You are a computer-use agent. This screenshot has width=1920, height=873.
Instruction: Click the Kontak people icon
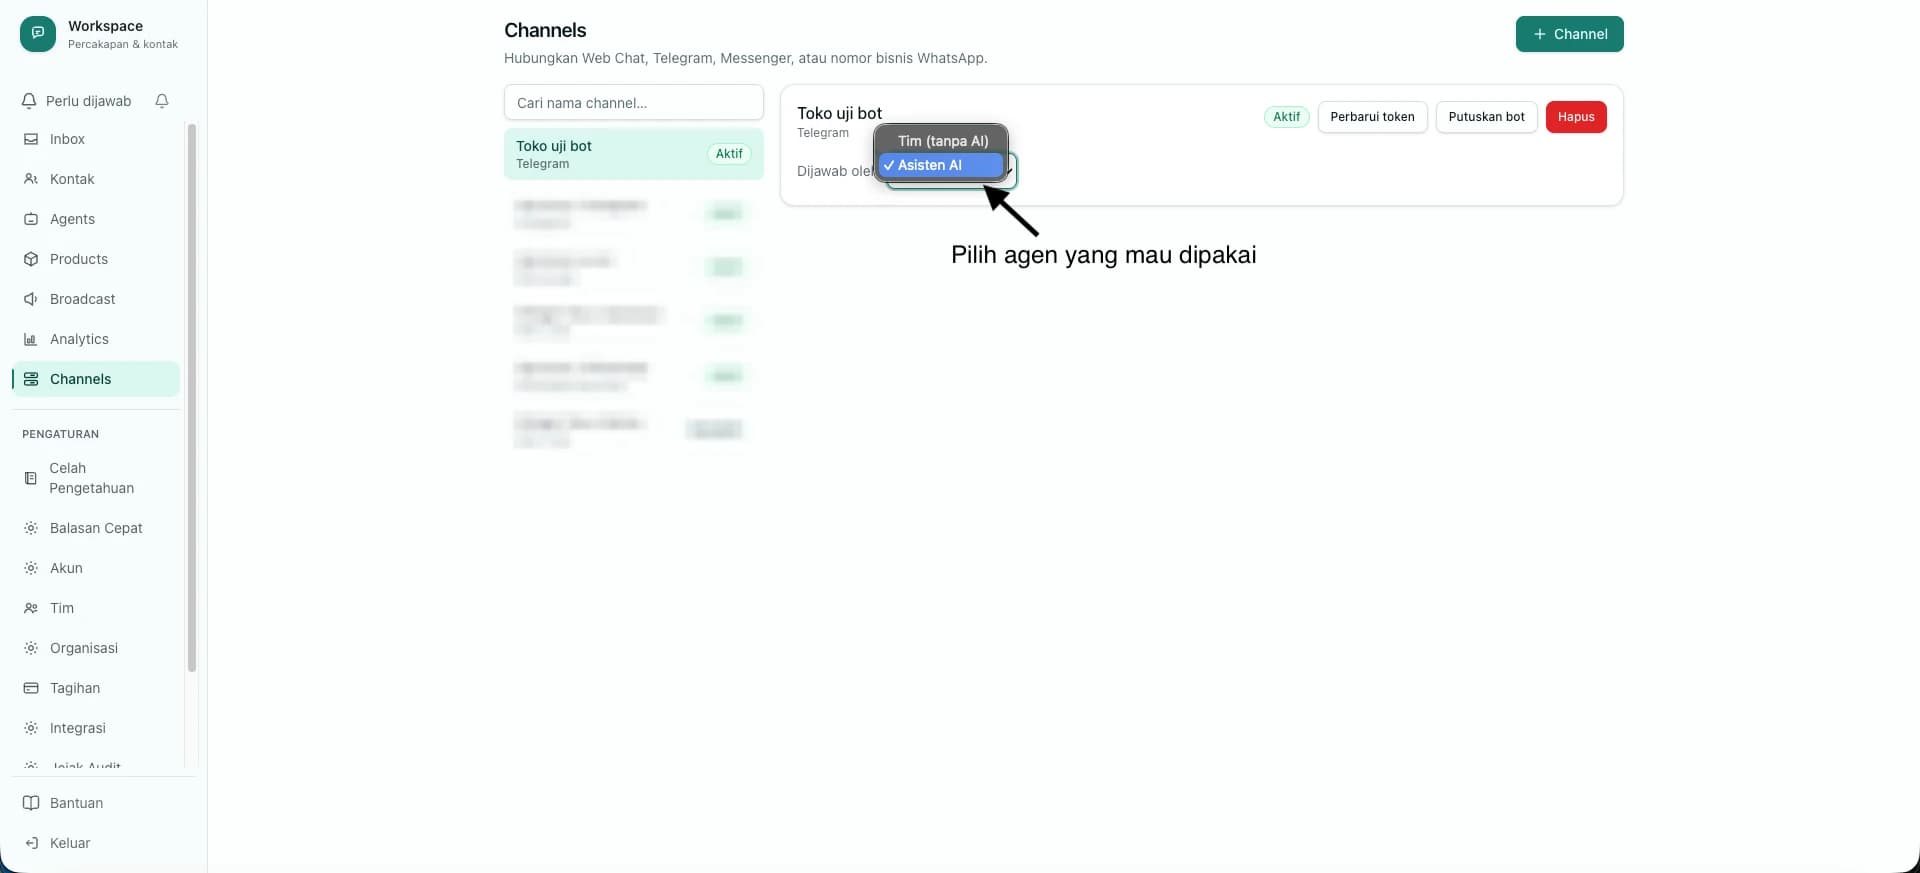coord(31,179)
